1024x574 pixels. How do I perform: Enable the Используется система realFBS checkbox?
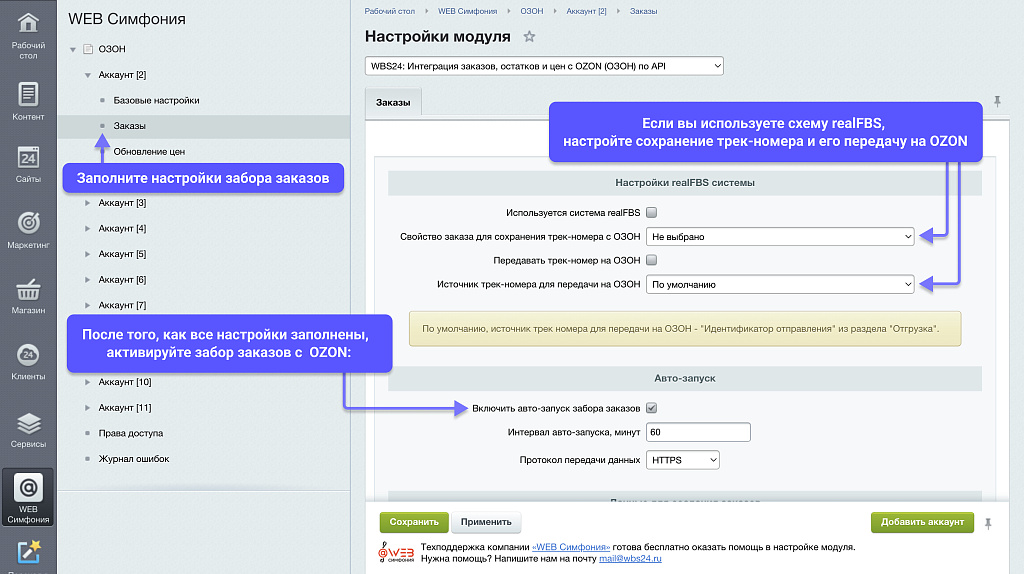point(651,212)
